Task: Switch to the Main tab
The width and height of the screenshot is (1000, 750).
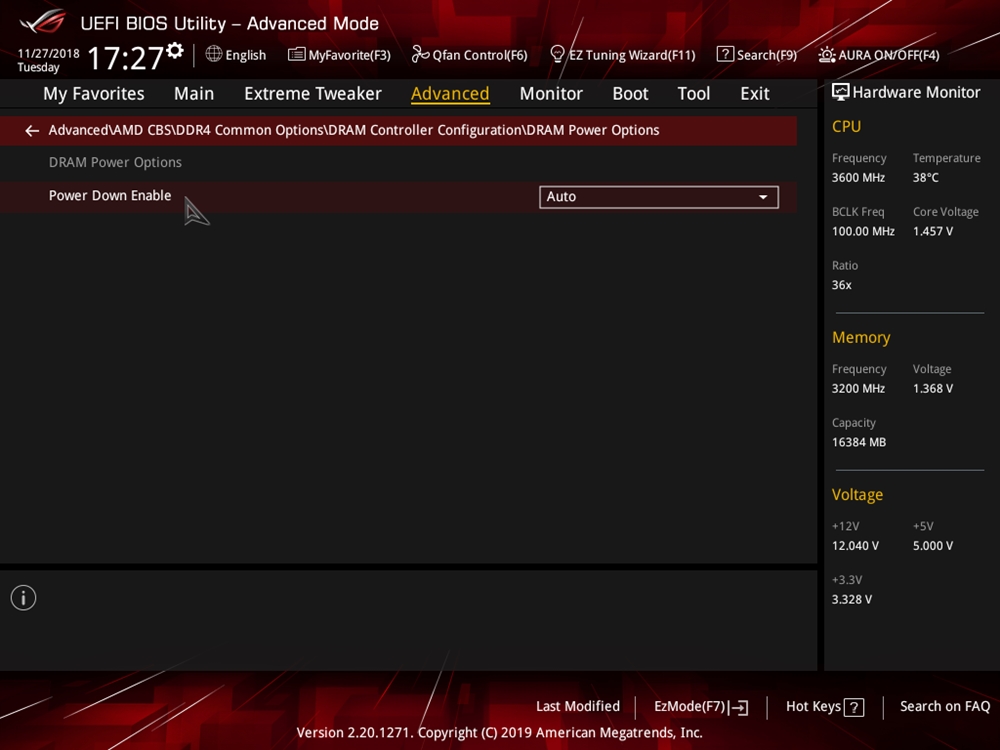Action: coord(194,94)
